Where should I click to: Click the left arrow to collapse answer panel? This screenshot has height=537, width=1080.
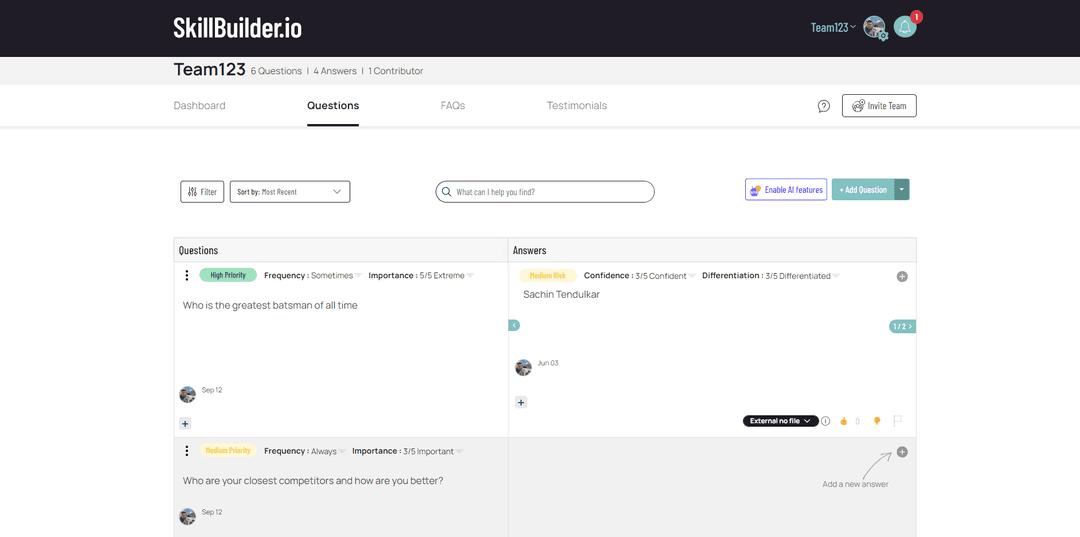514,325
